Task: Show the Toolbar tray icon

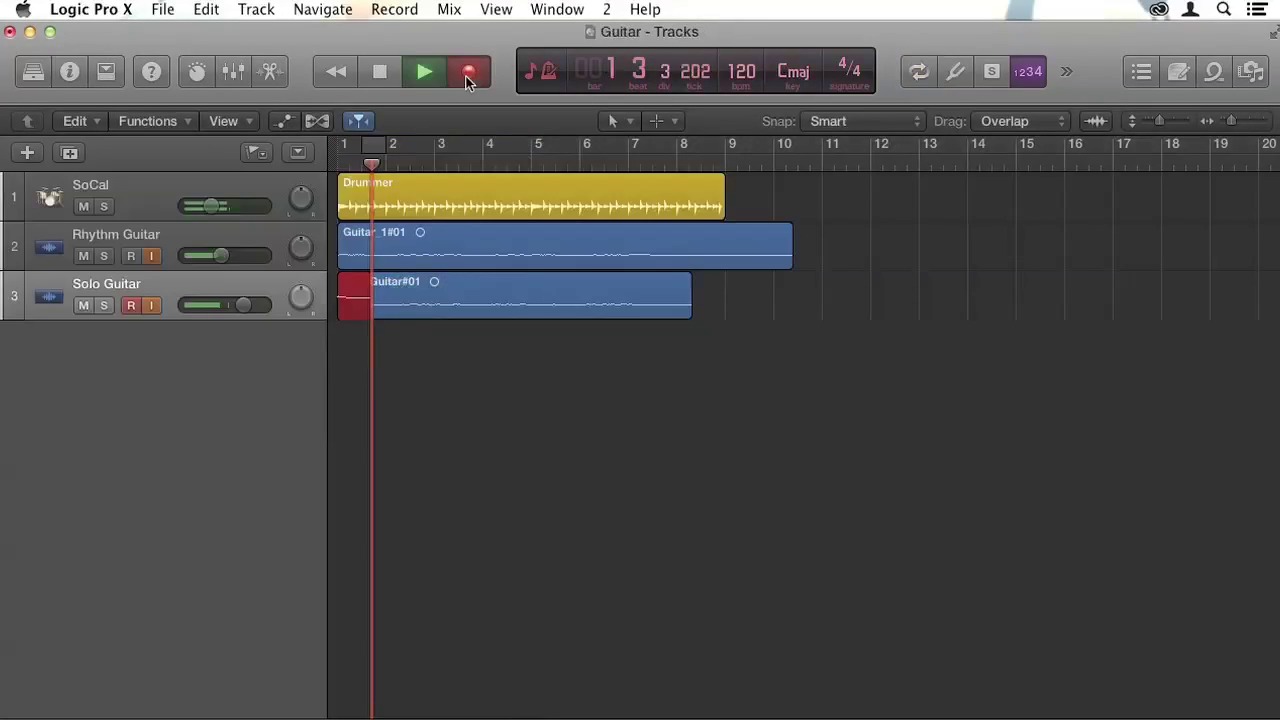Action: 105,71
